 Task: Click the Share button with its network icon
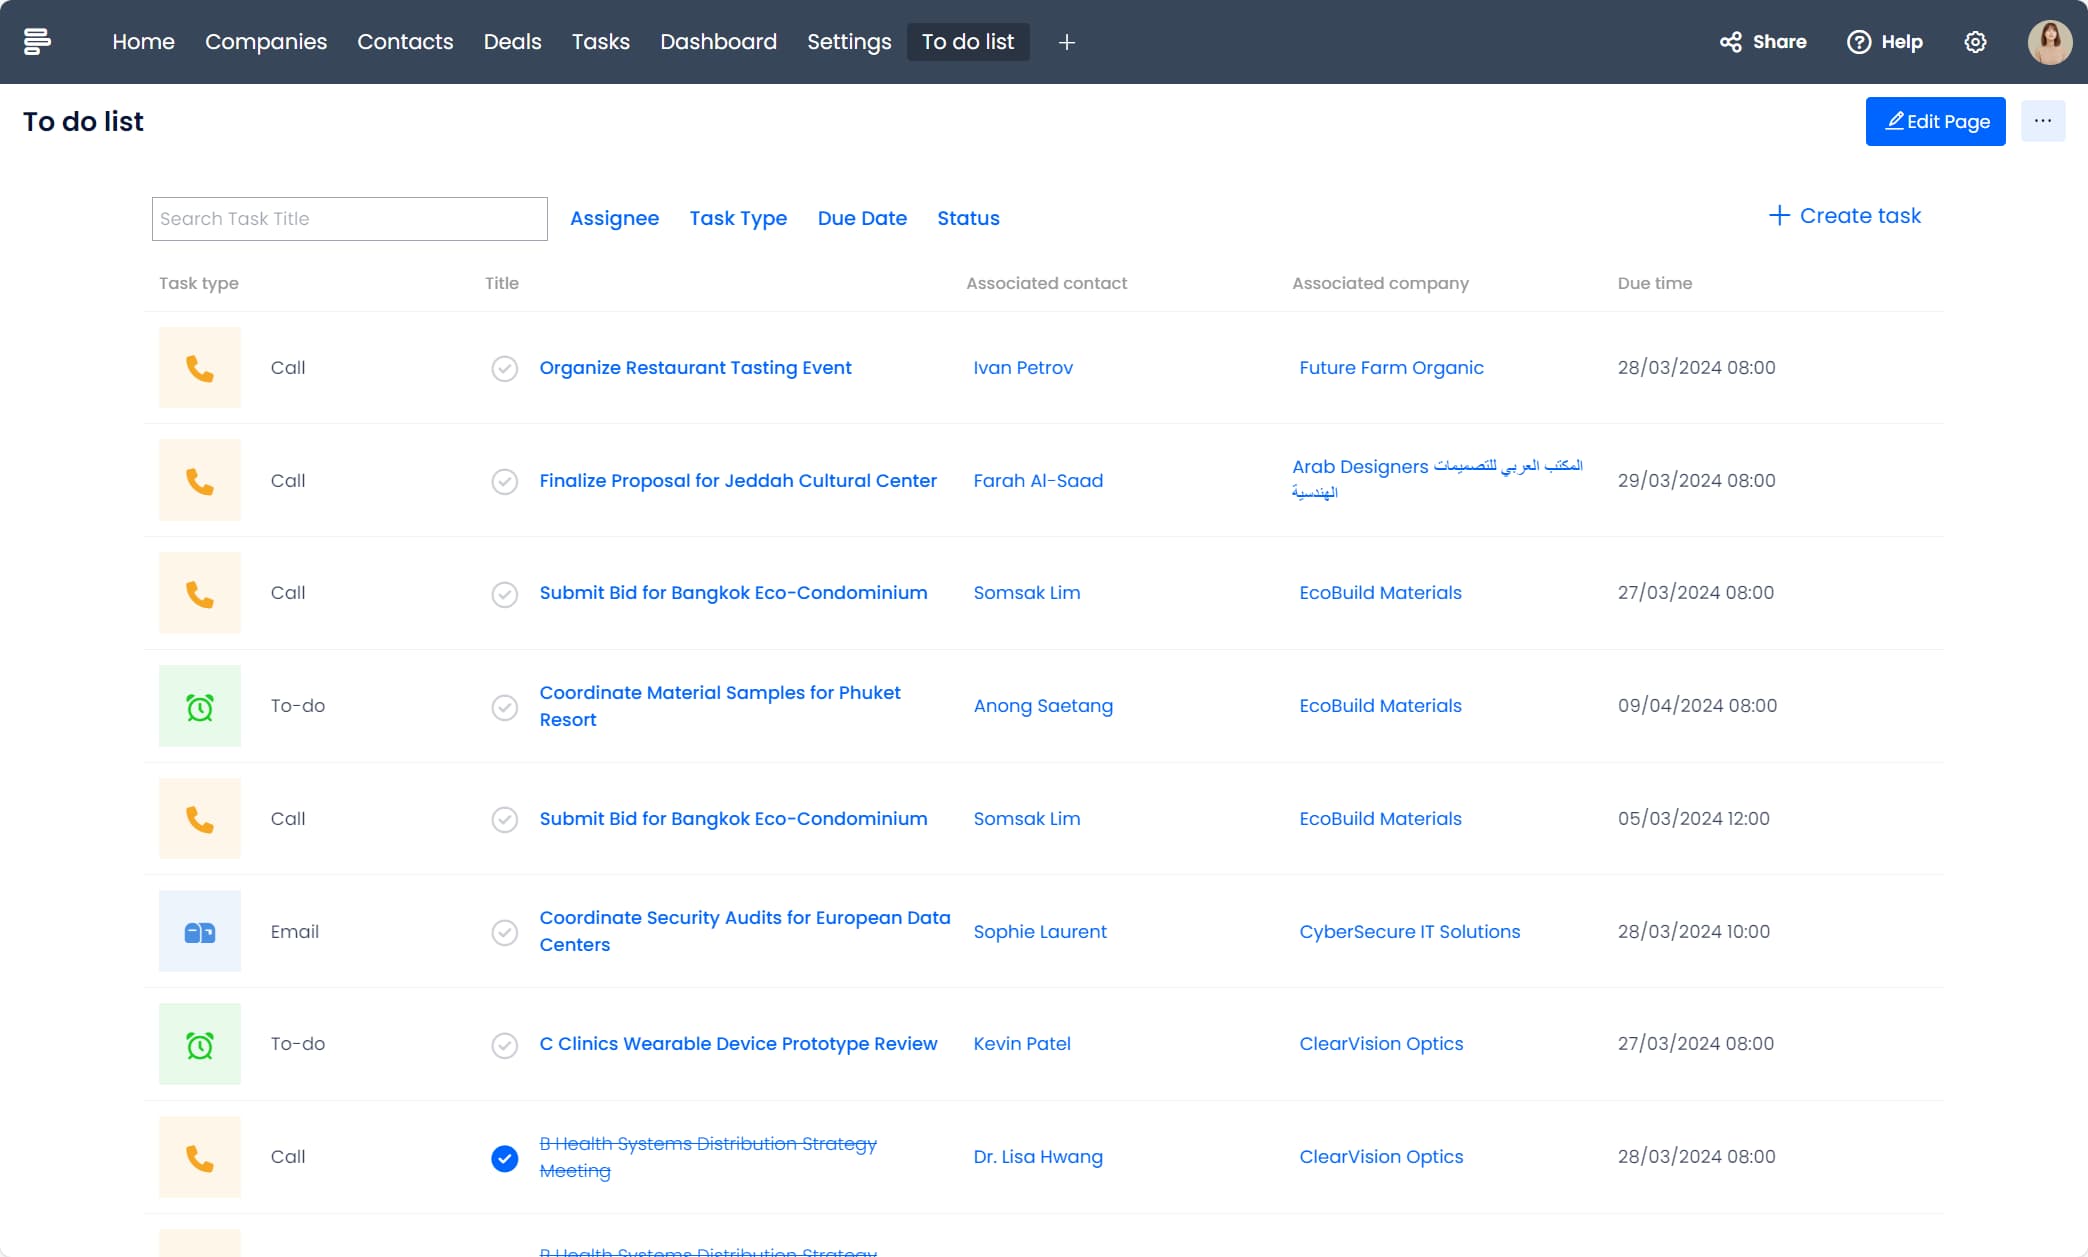pos(1763,42)
